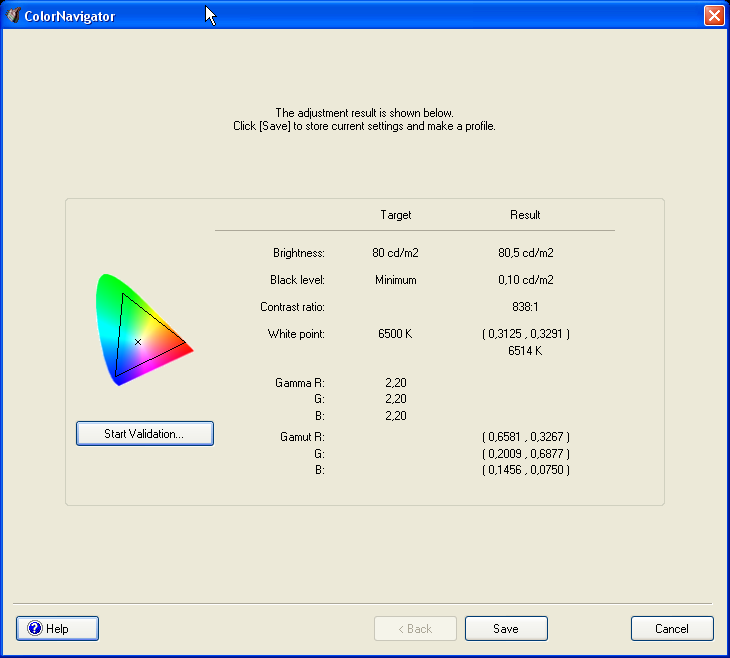Click the Gamut G coordinates result
Screen dimensions: 730x658
(x=525, y=454)
